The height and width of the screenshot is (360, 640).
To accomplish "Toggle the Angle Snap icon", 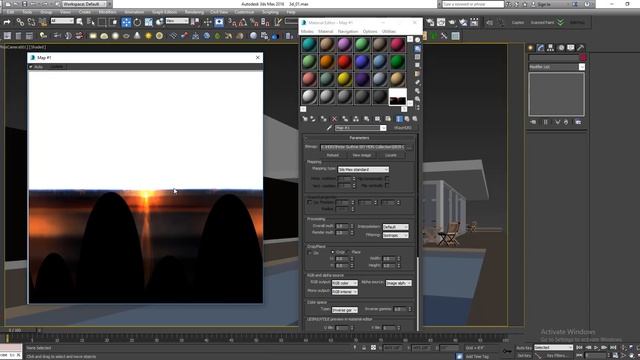I will click(243, 22).
